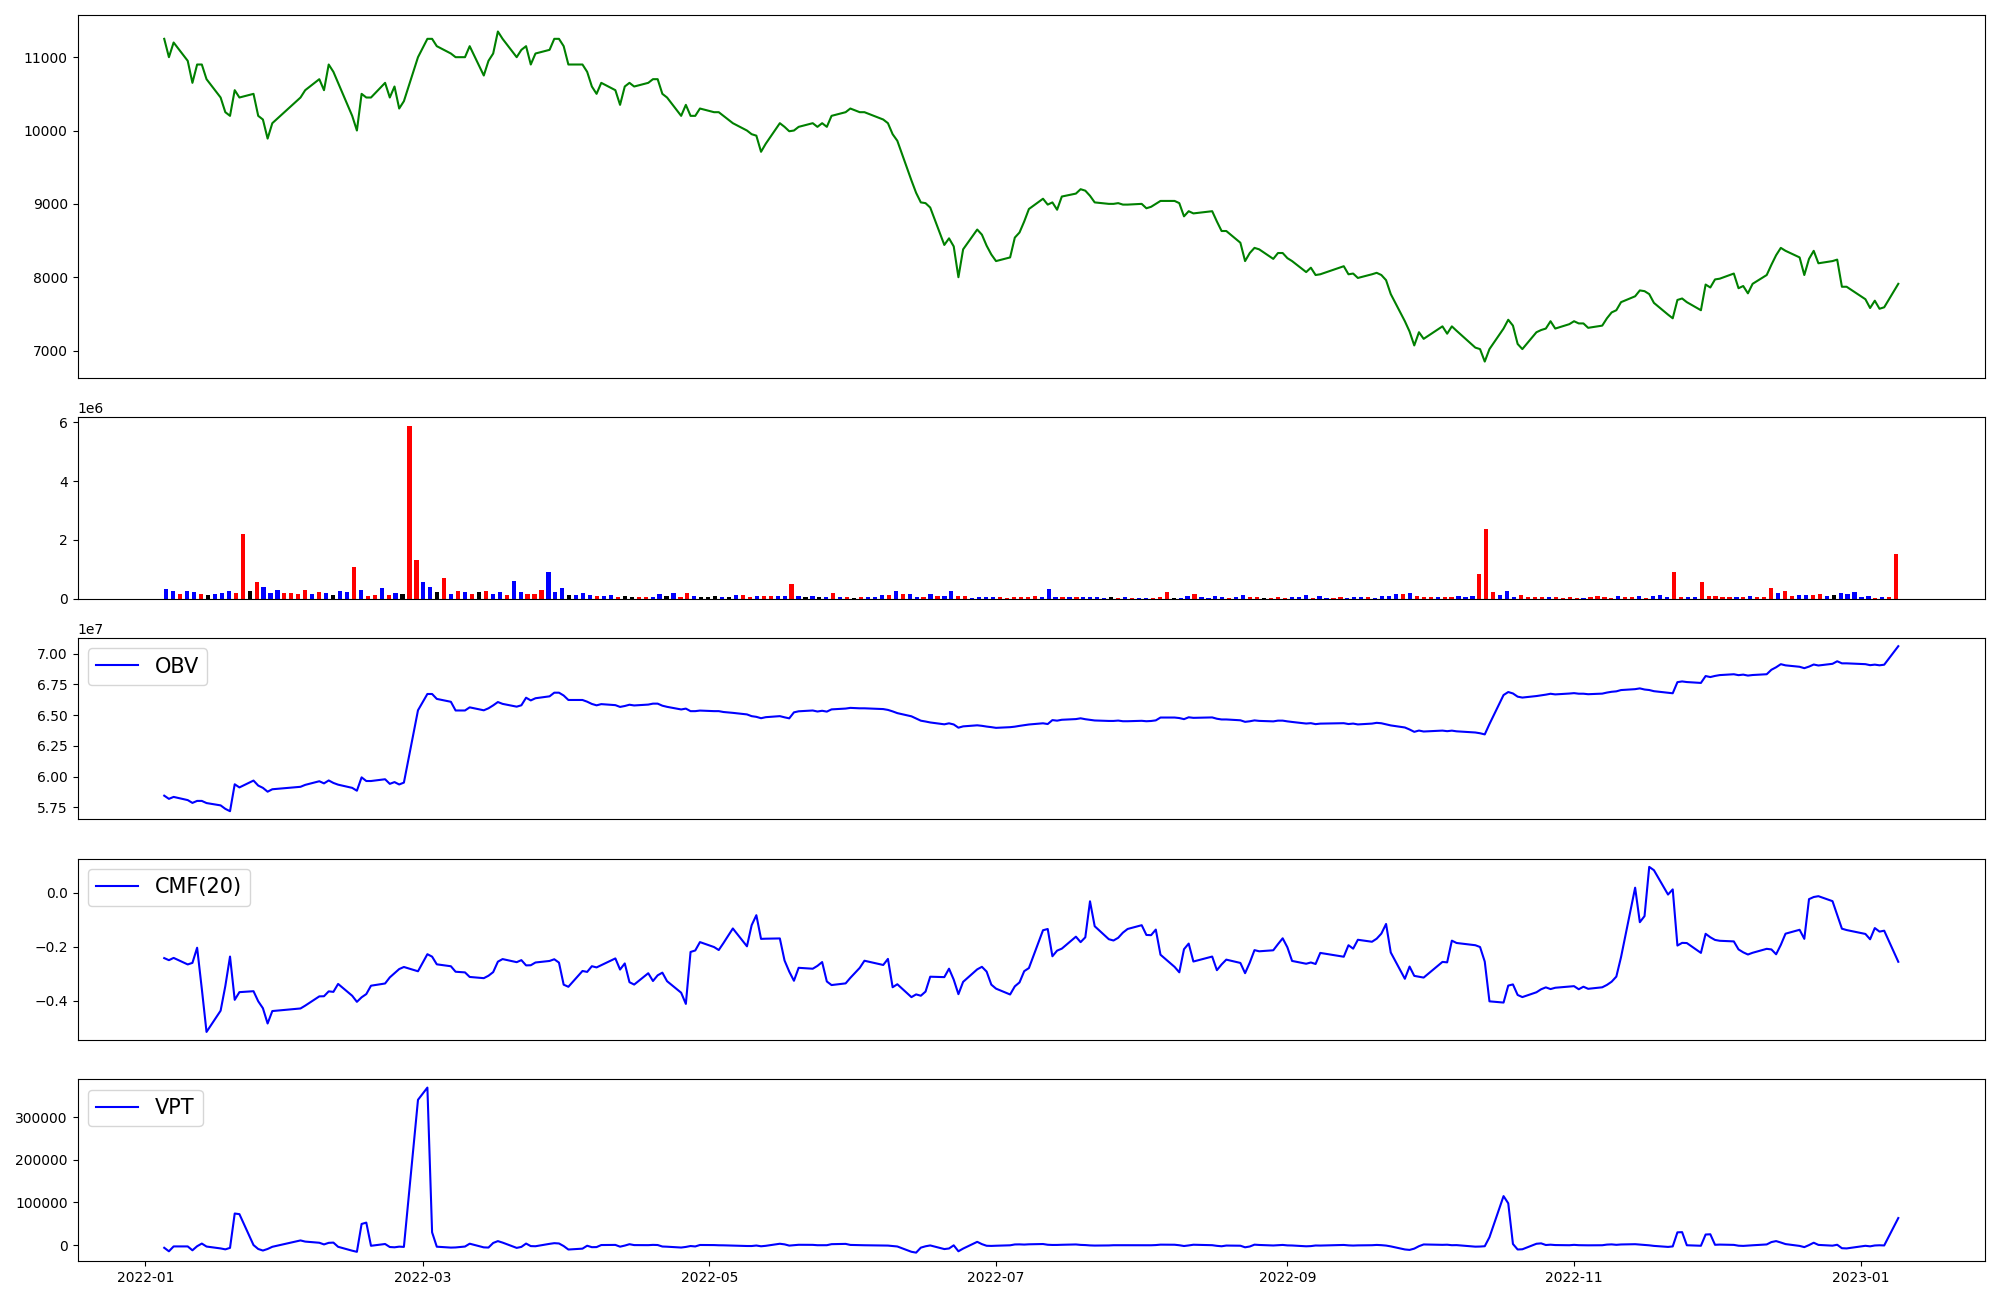Click the 2022-05 x-axis date label
This screenshot has height=1300, width=2000.
point(710,1277)
